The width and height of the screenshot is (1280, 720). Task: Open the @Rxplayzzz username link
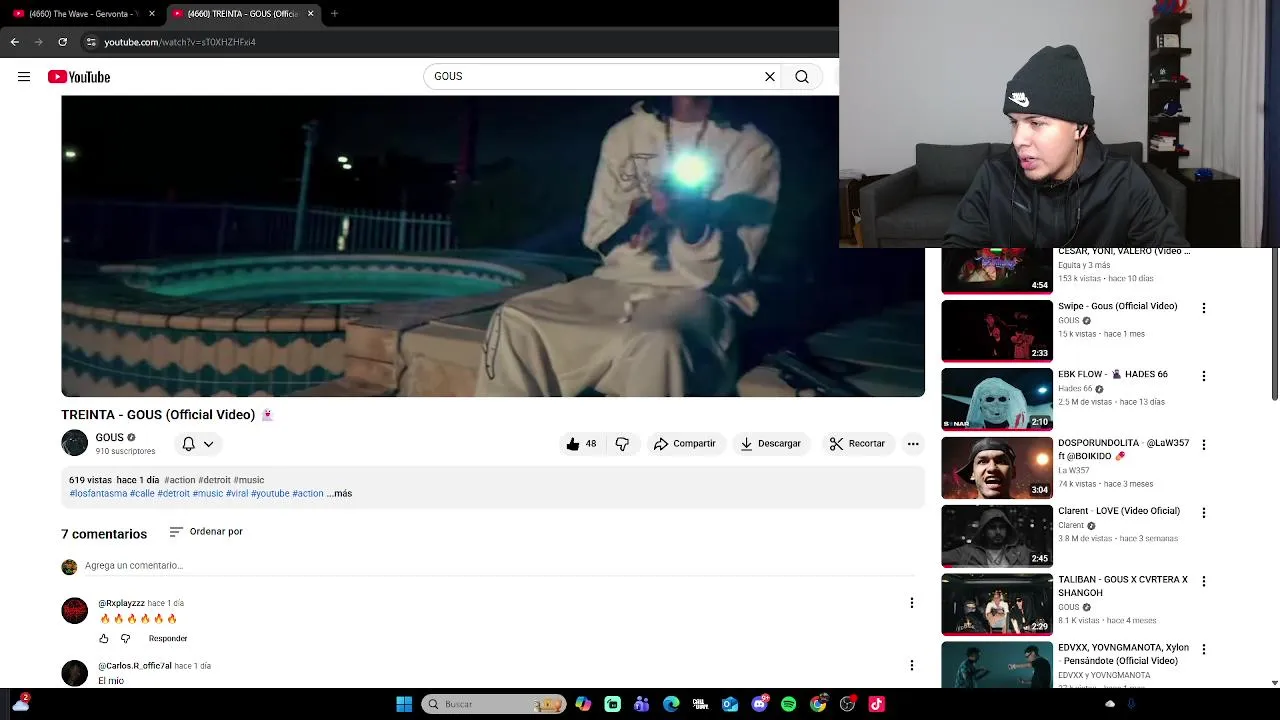121,603
